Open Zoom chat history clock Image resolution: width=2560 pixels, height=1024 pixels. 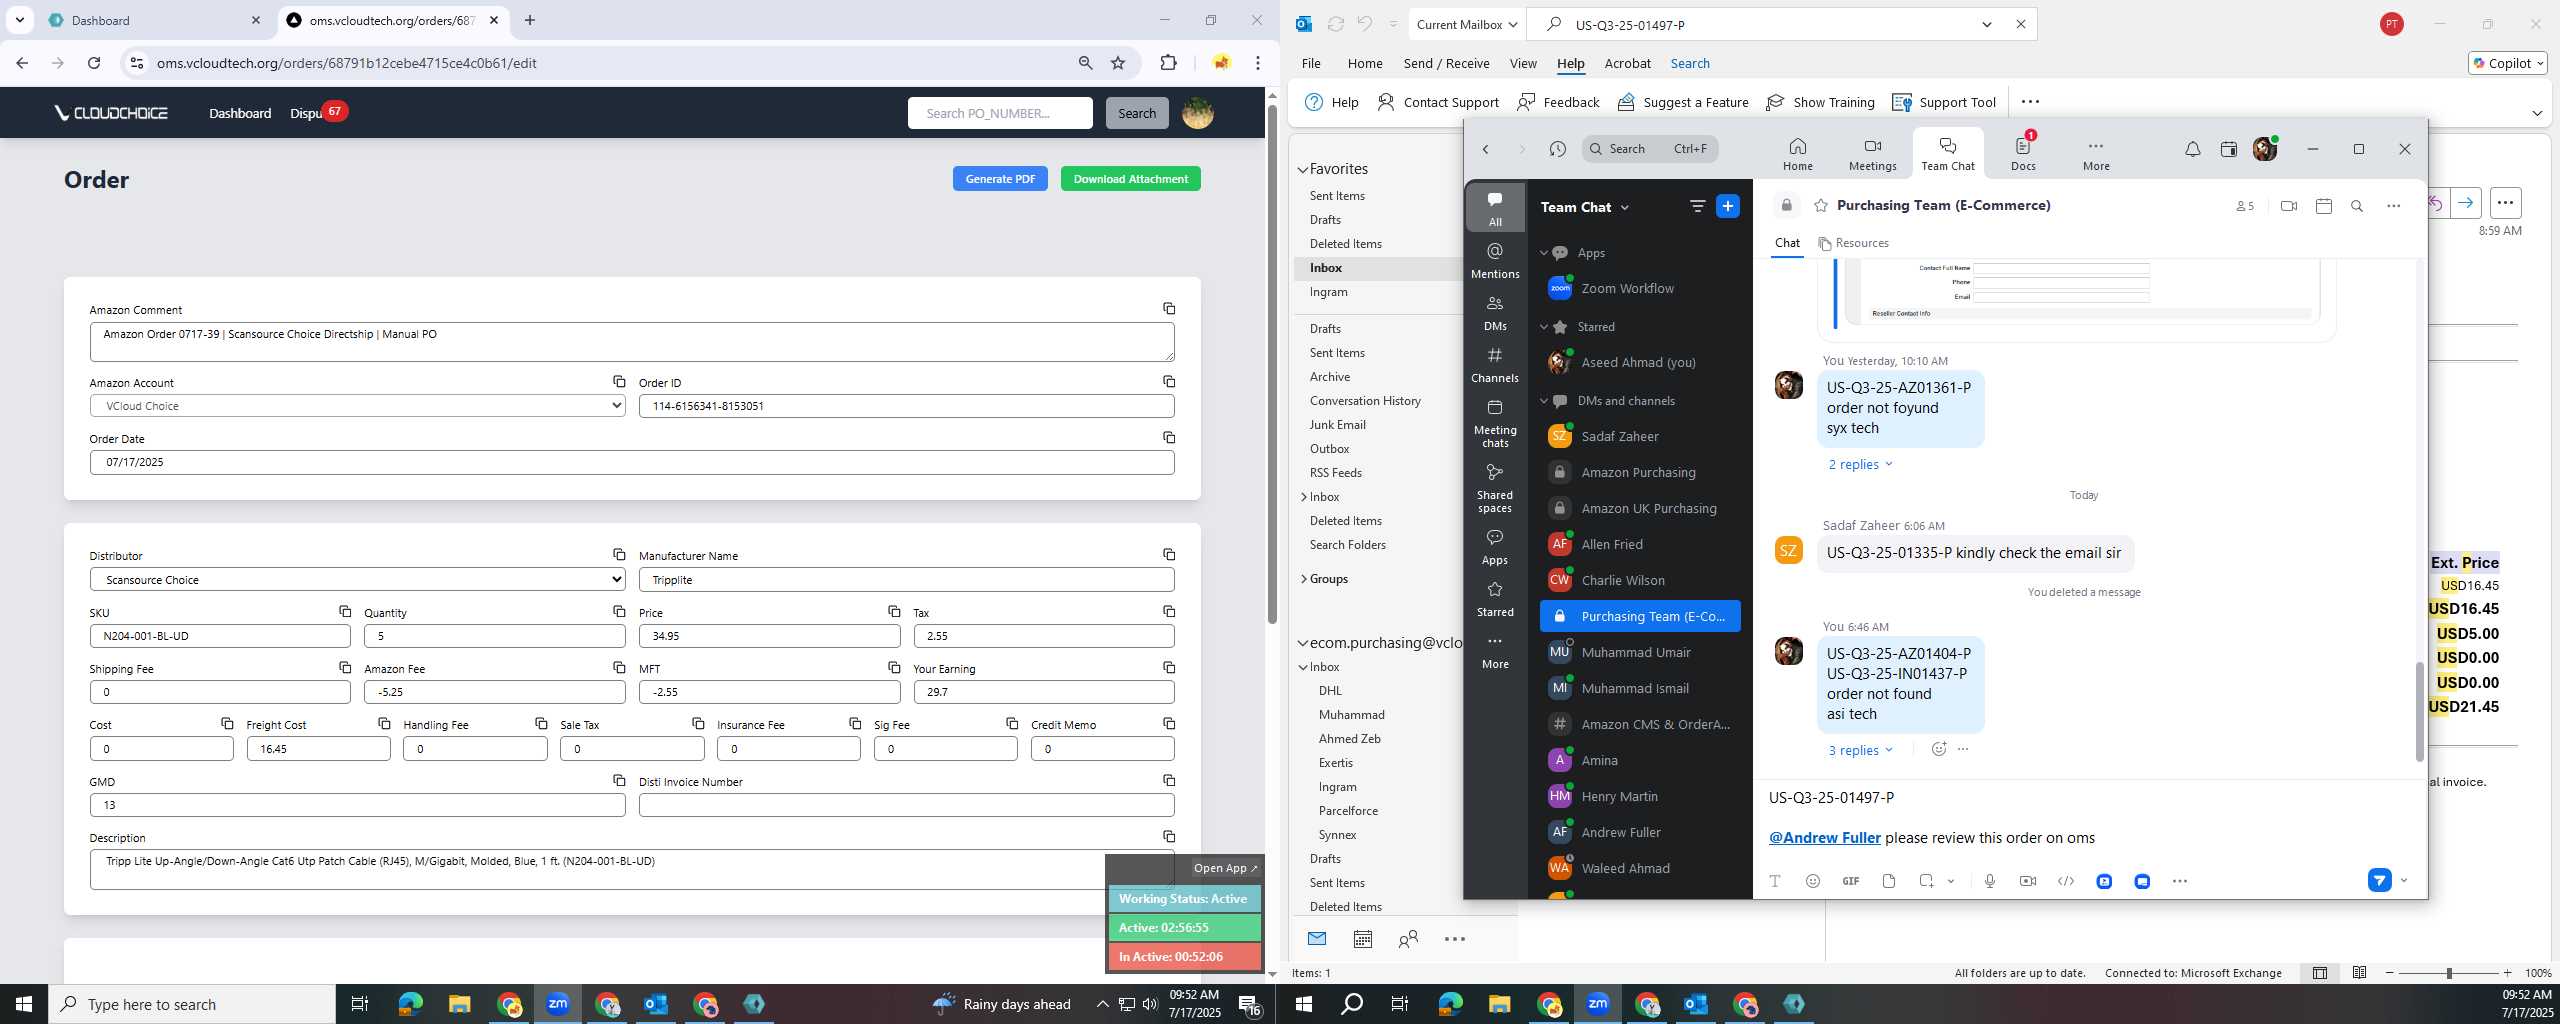coord(1557,149)
